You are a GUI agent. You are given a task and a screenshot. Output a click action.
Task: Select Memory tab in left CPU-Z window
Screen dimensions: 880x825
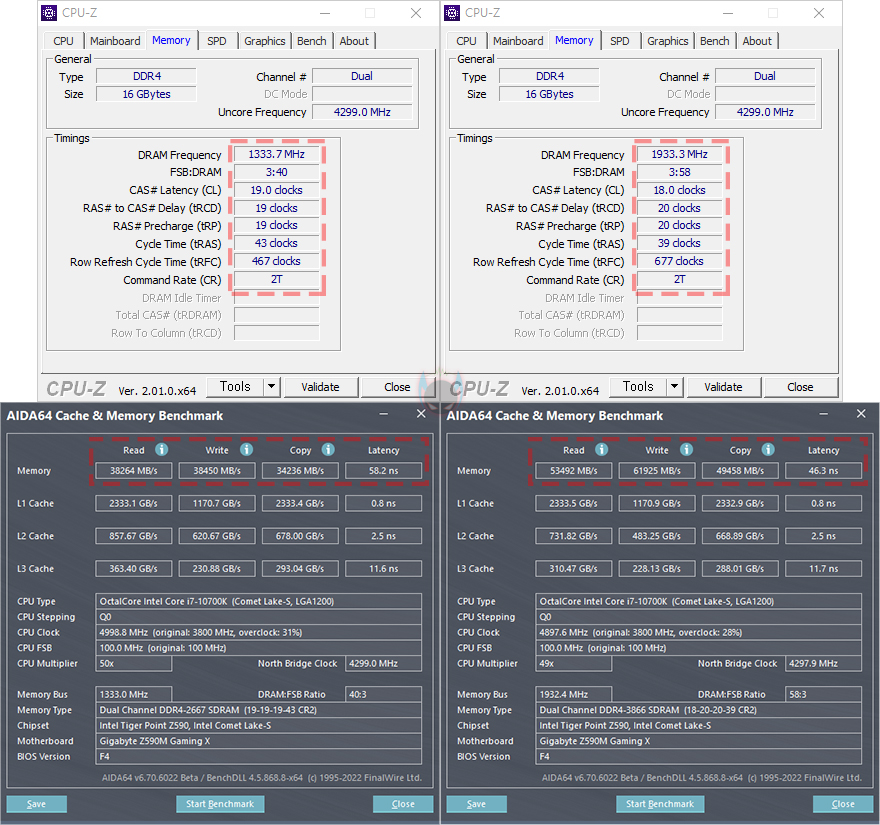(171, 40)
